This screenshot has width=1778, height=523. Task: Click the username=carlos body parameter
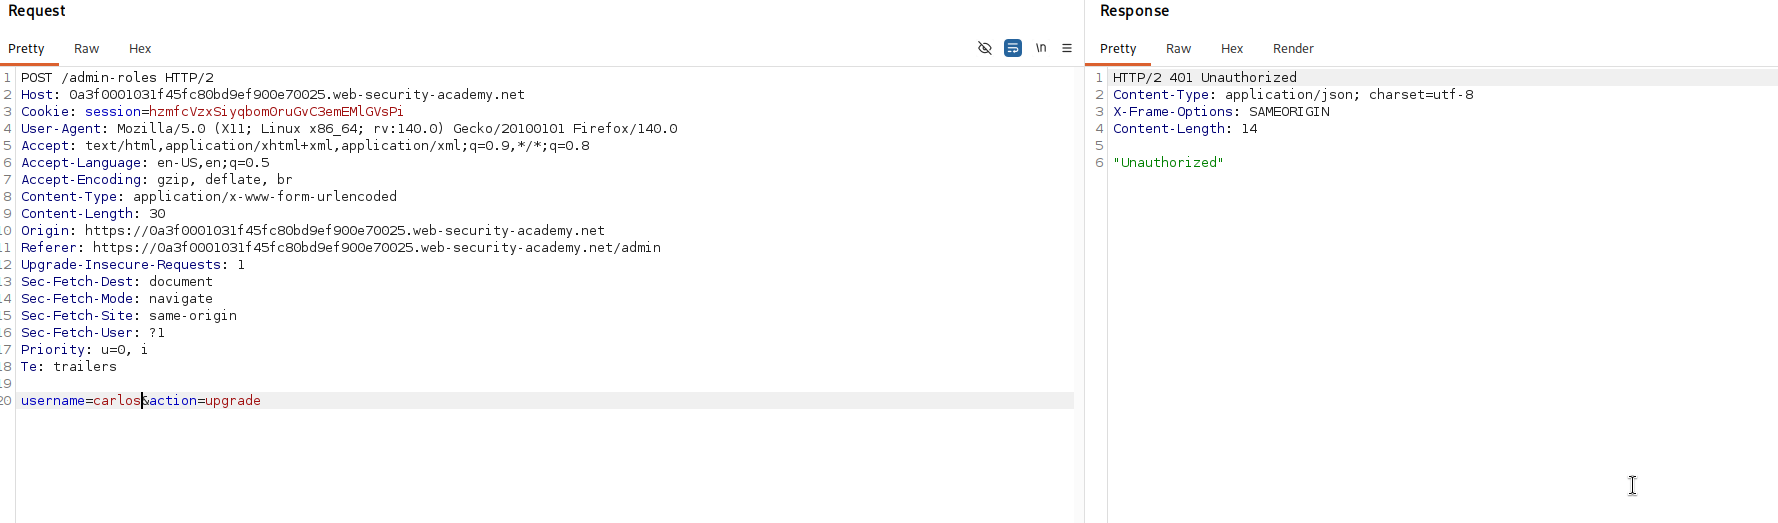point(81,400)
